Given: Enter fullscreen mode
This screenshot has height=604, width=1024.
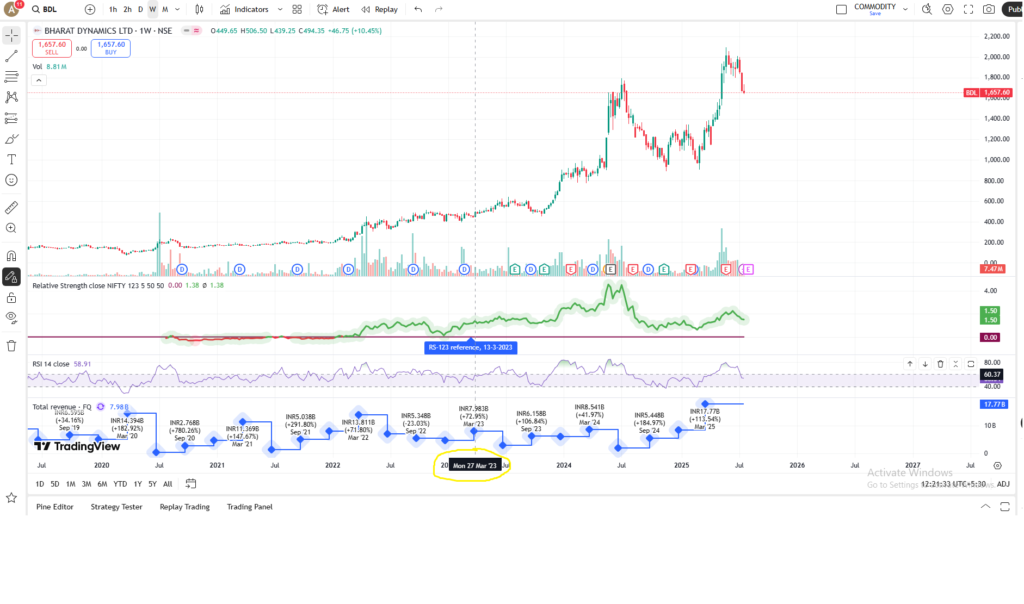Looking at the screenshot, I should [x=968, y=9].
